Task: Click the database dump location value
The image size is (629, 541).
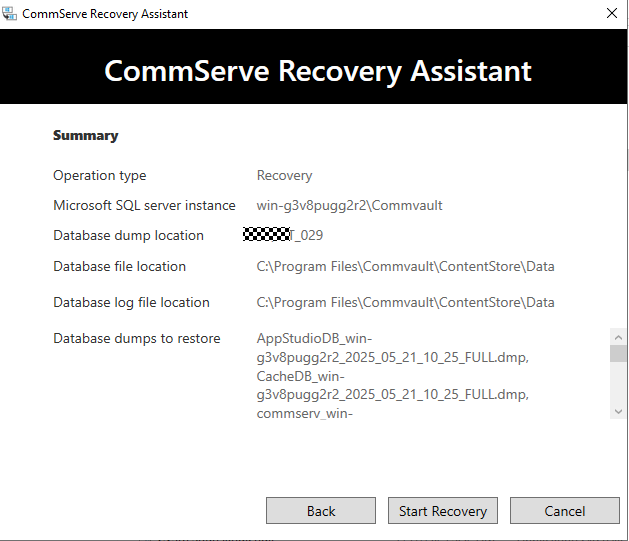Action: tap(290, 236)
